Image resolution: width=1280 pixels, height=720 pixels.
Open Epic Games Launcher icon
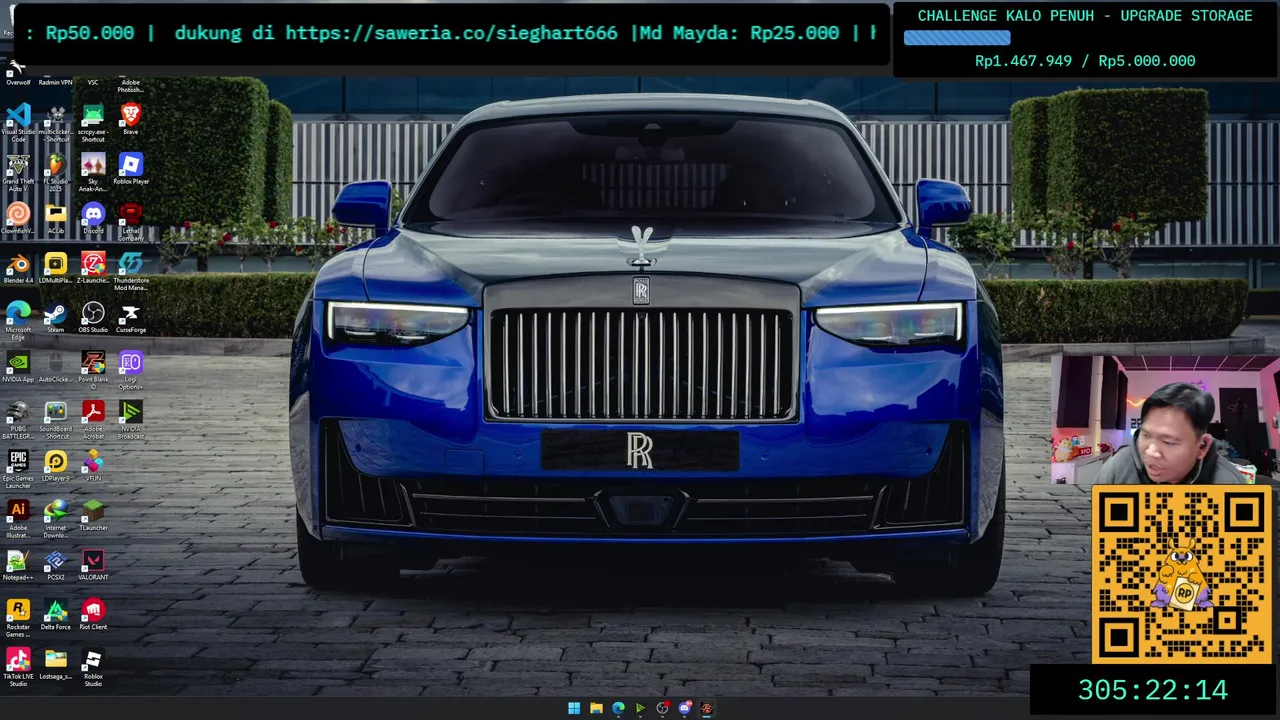point(18,468)
